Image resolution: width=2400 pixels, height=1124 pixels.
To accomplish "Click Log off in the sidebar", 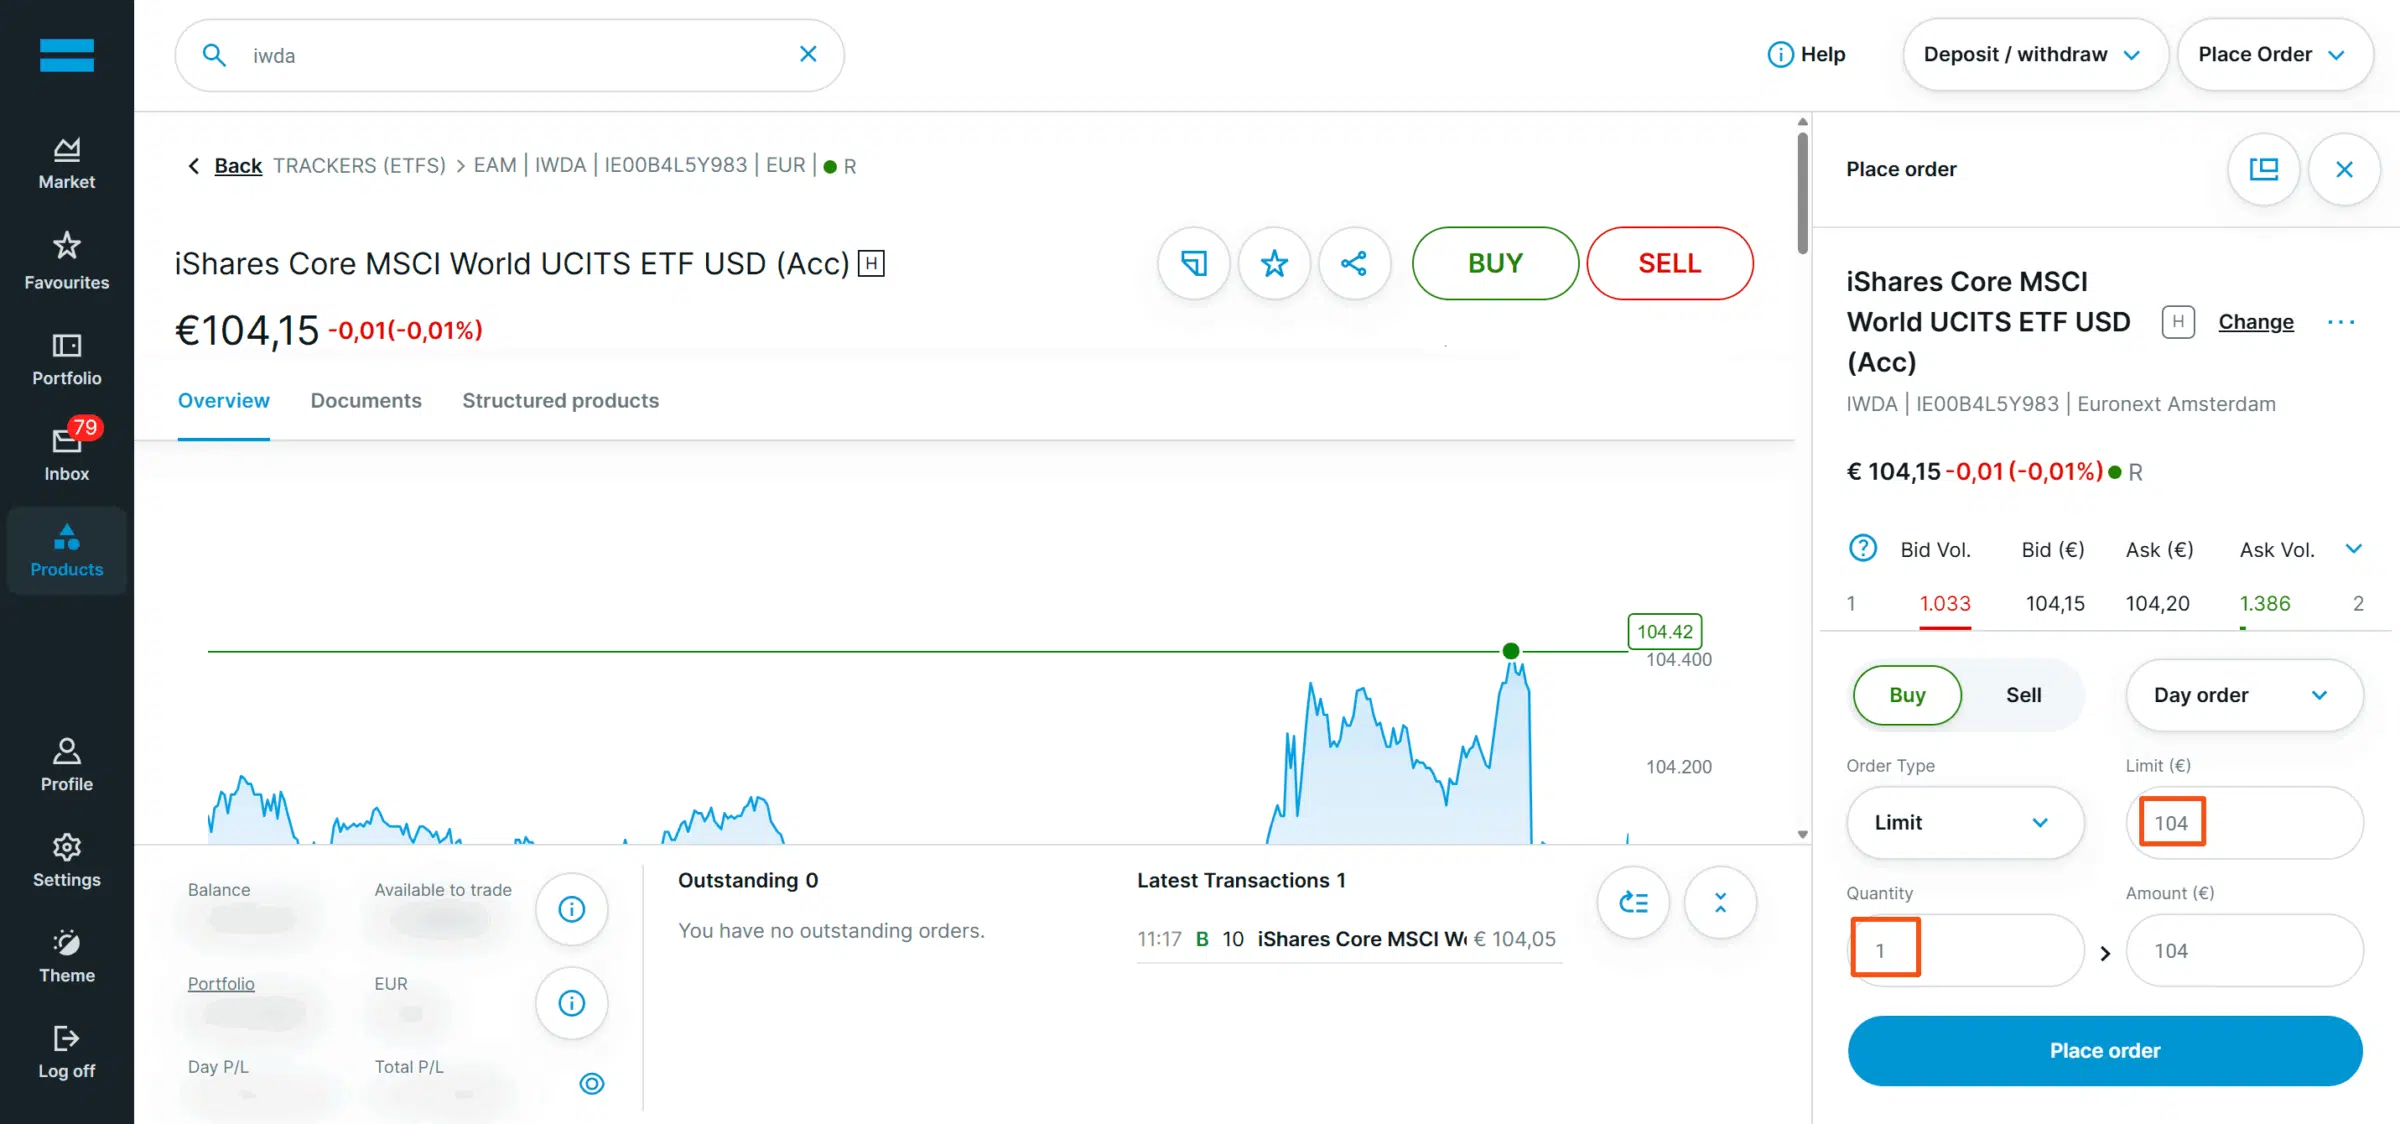I will 66,1052.
